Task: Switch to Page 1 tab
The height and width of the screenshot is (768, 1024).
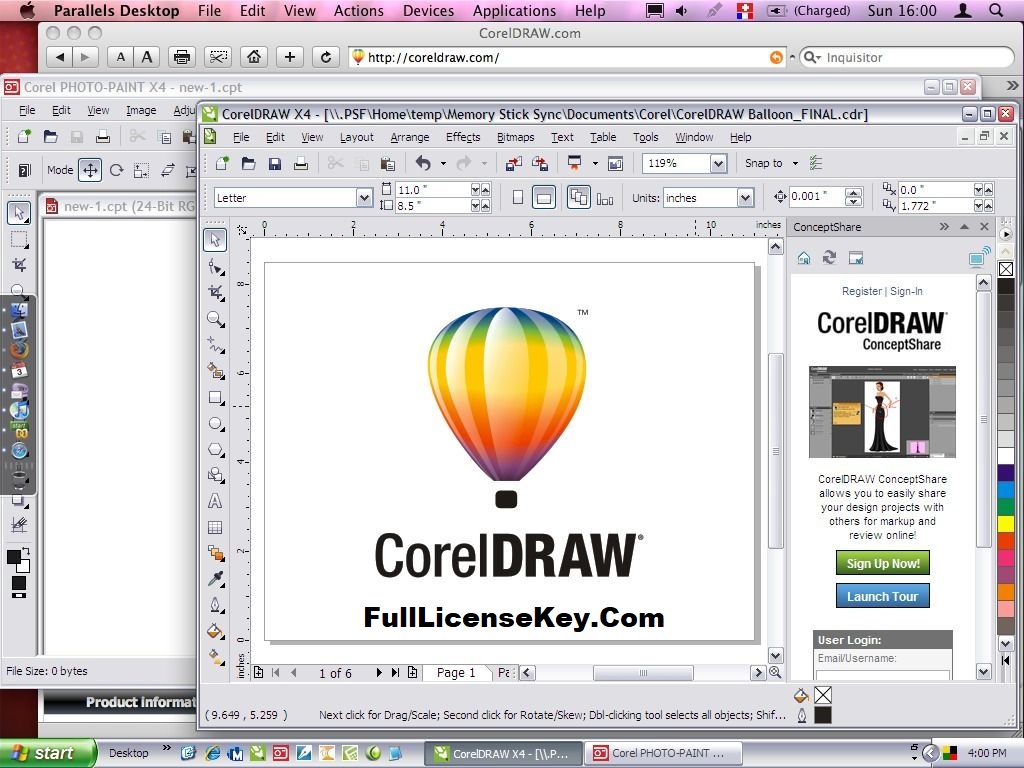Action: (x=456, y=673)
